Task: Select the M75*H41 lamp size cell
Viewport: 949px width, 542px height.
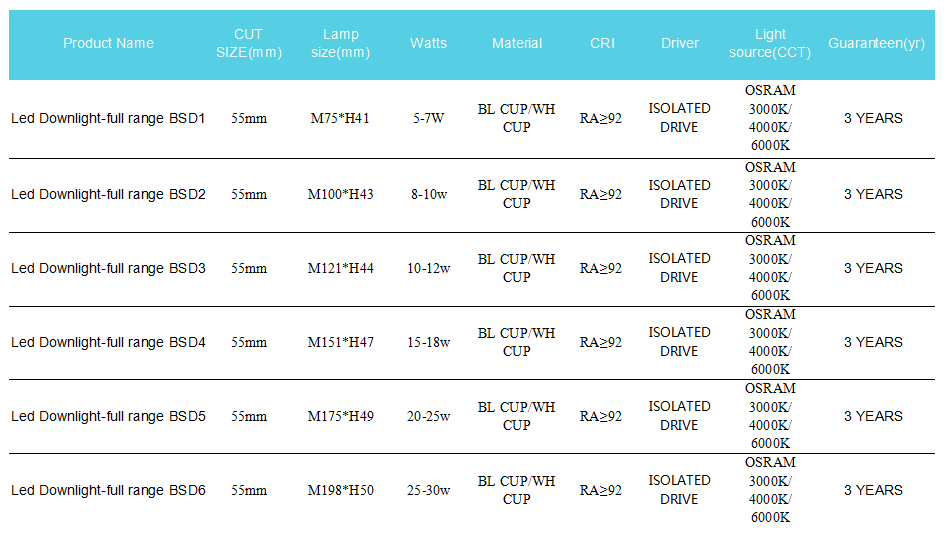Action: (340, 119)
